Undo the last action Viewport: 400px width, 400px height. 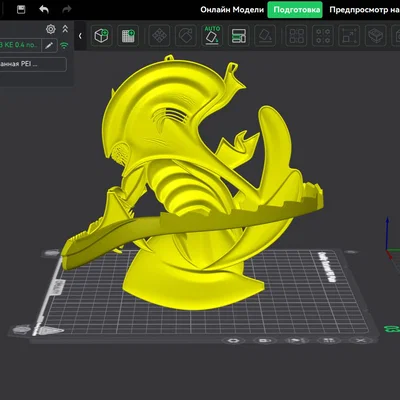(x=44, y=9)
